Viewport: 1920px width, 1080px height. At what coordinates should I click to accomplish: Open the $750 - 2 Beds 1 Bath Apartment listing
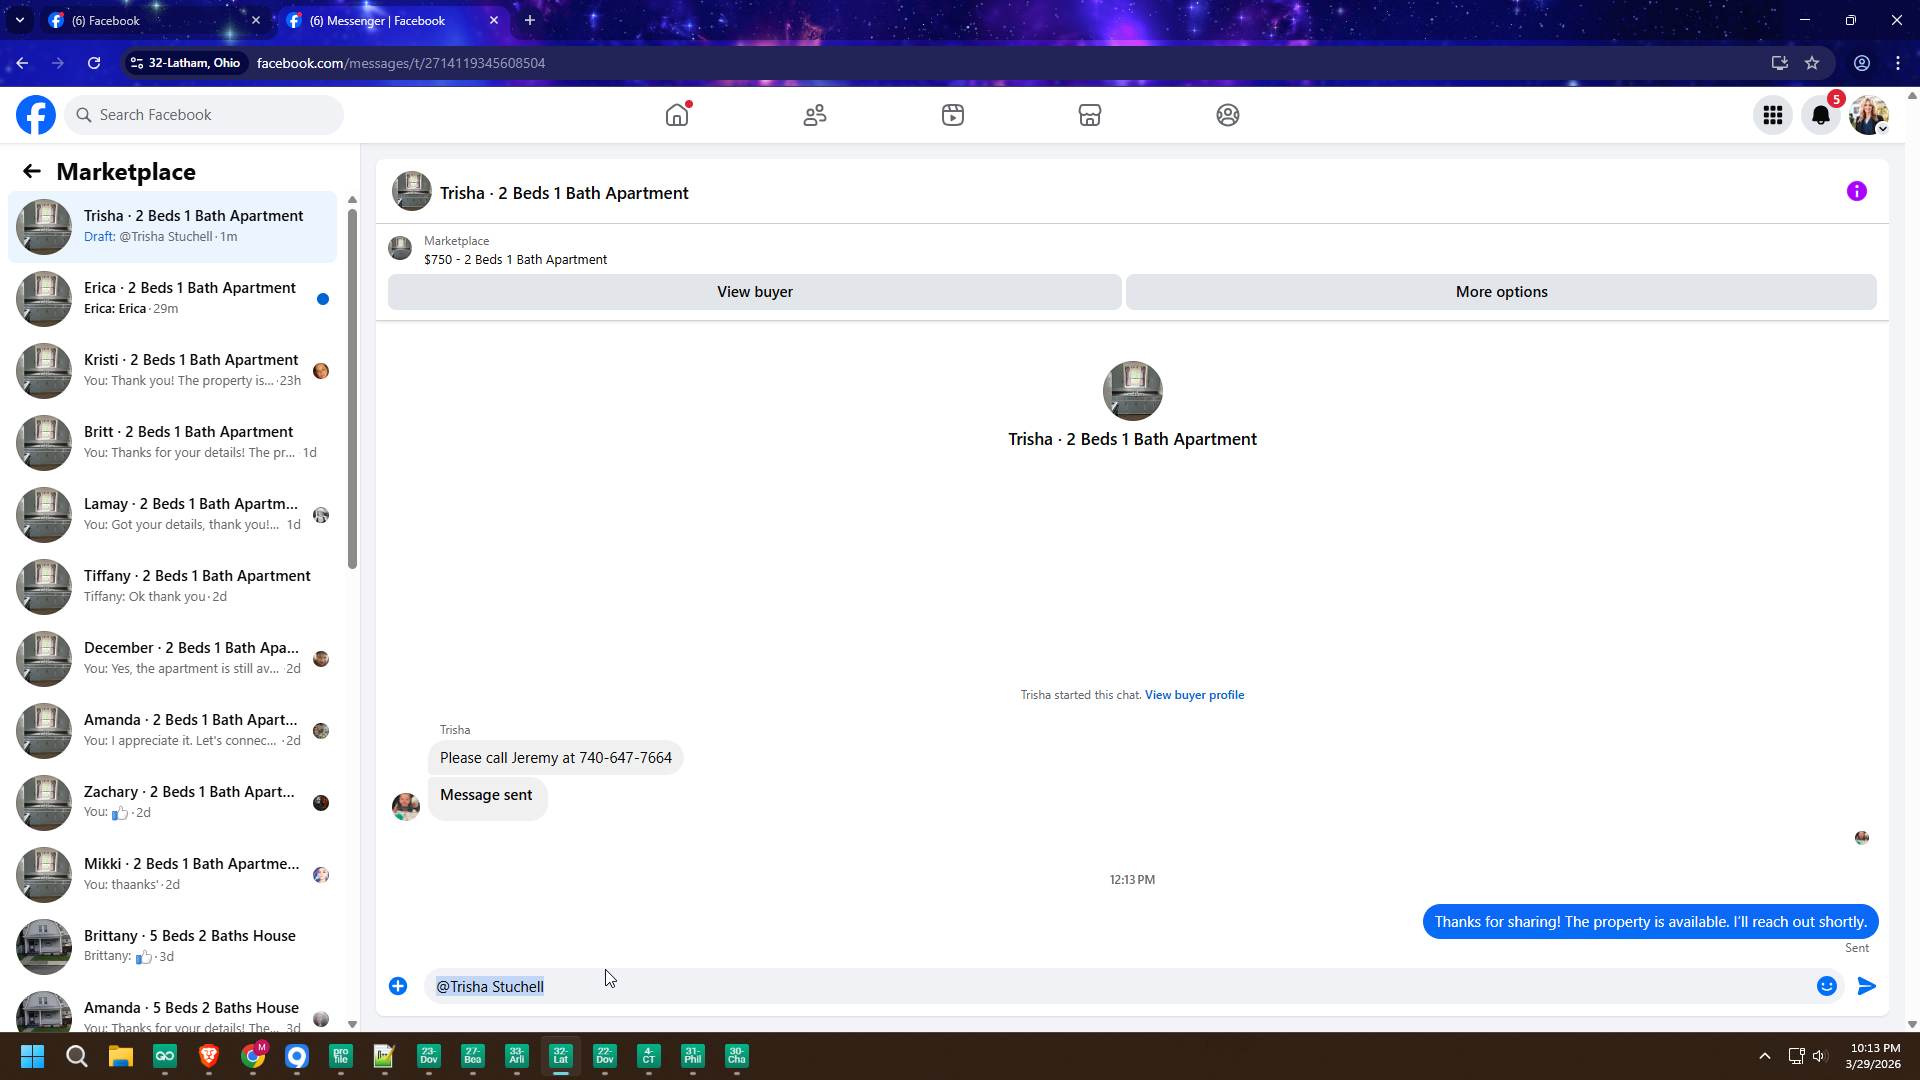pyautogui.click(x=515, y=260)
